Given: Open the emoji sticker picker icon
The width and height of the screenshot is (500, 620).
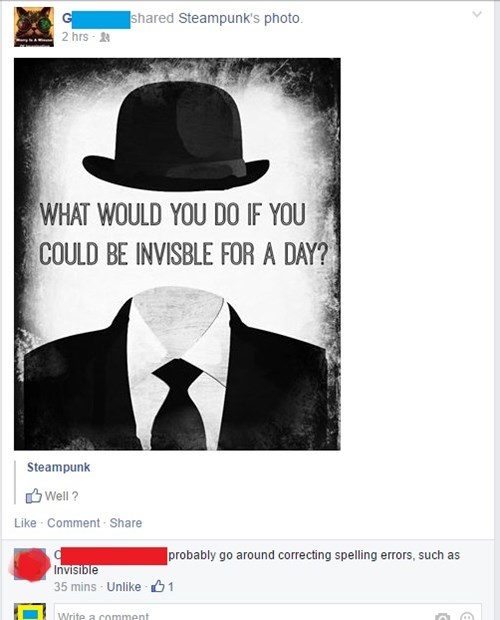Looking at the screenshot, I should pos(467,616).
